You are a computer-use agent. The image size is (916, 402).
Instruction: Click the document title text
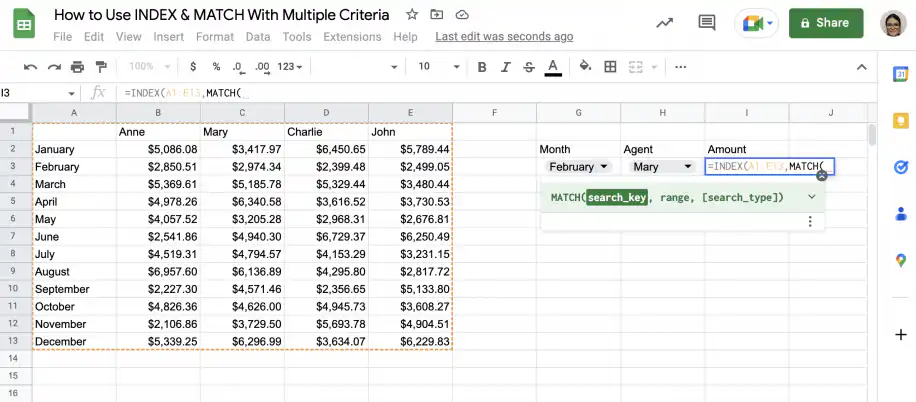221,15
